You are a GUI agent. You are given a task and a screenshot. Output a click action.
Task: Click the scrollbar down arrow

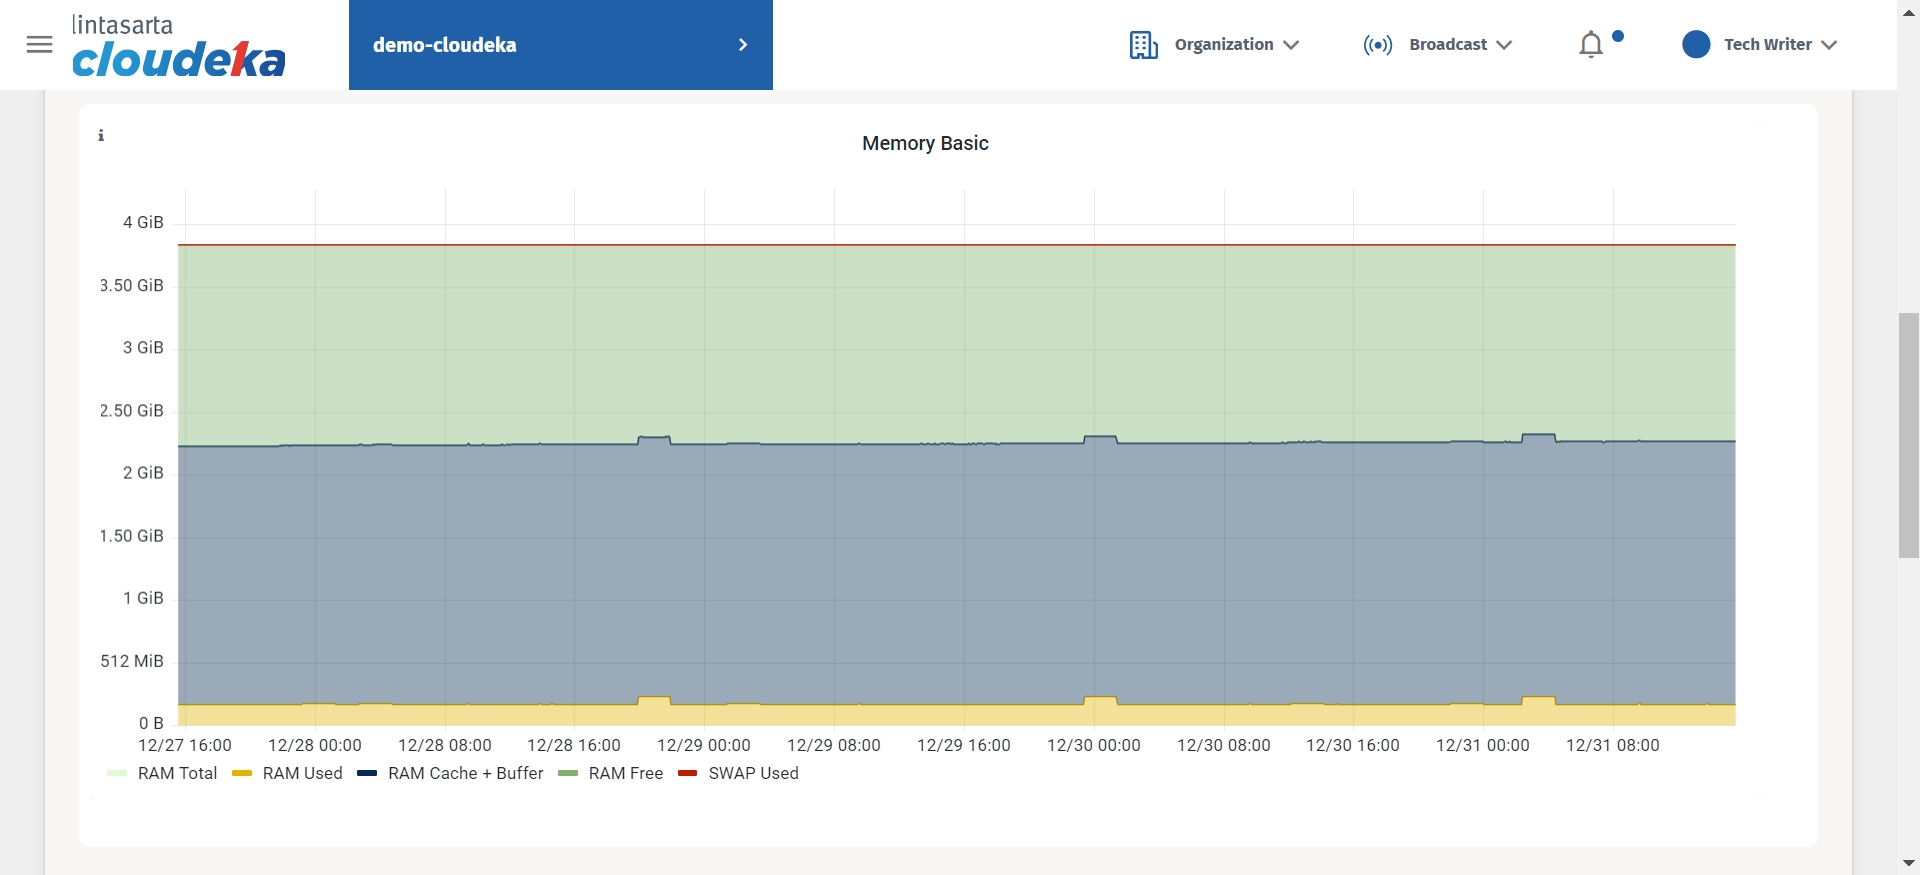pos(1908,862)
